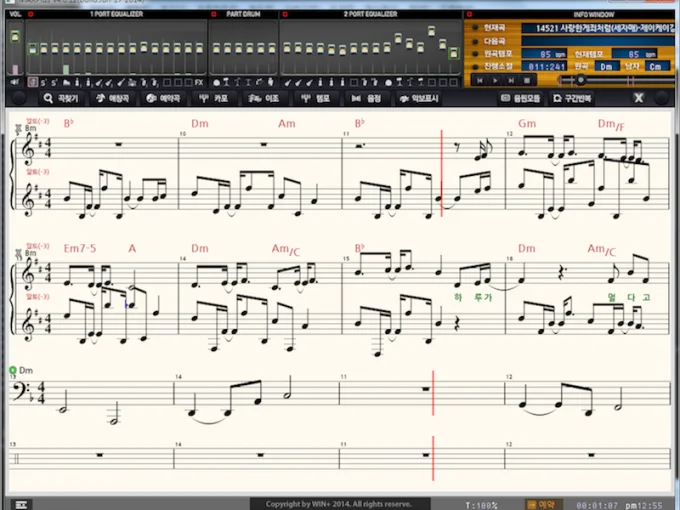This screenshot has width=680, height=510.
Task: Click the dot beside 현재곡 label
Action: [475, 28]
